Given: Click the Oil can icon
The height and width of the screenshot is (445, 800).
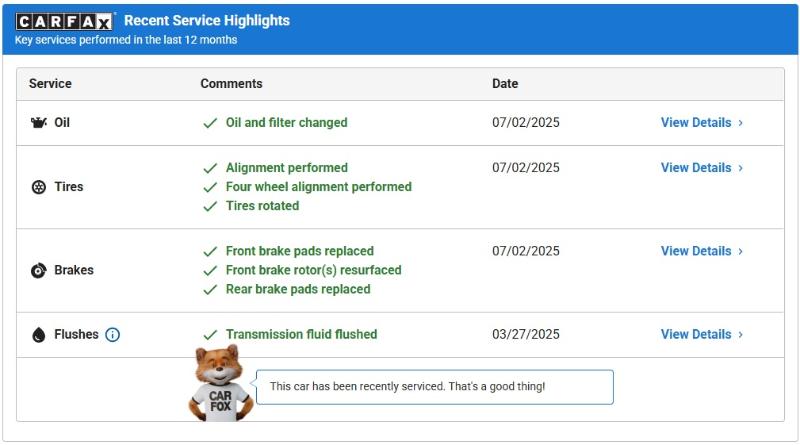Looking at the screenshot, I should coord(39,123).
